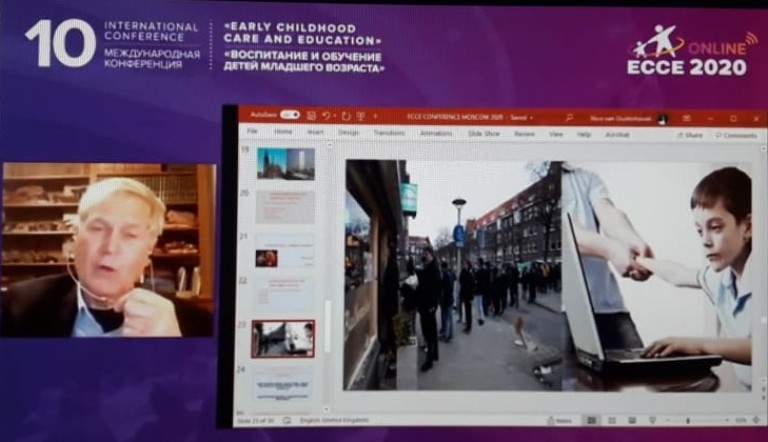Click zoom out minus button

668,420
